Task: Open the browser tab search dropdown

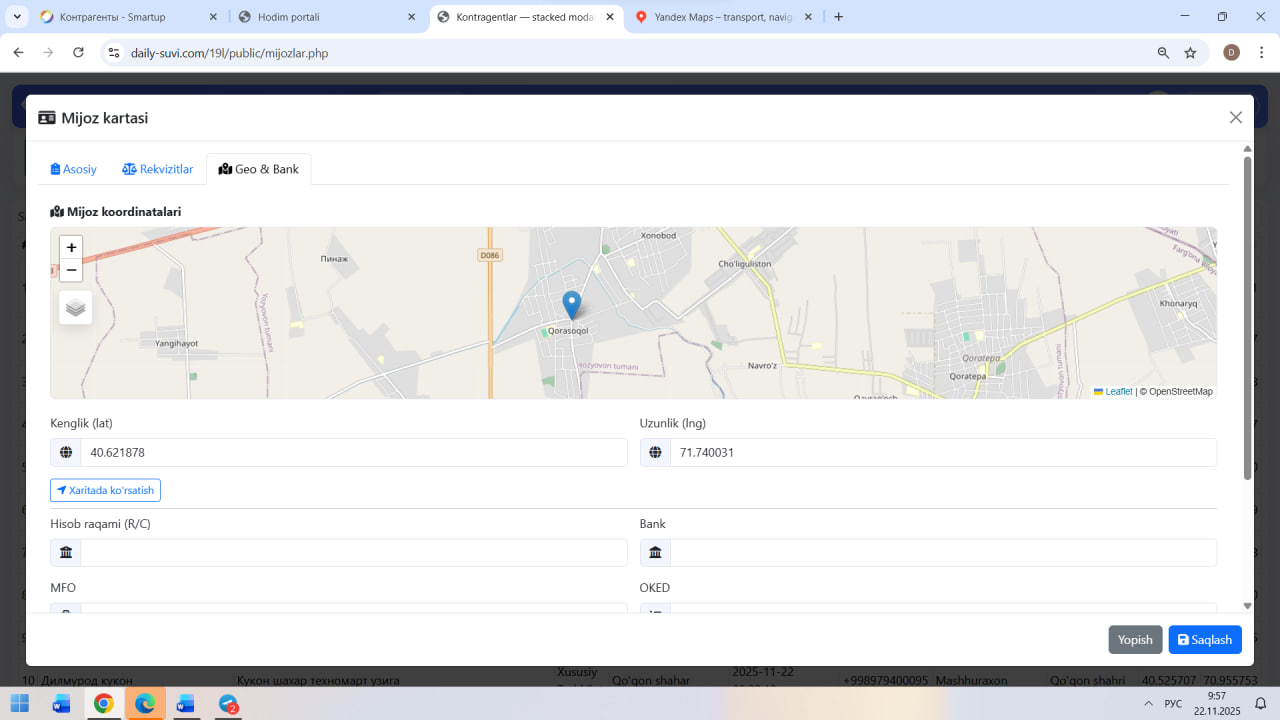Action: pos(18,17)
